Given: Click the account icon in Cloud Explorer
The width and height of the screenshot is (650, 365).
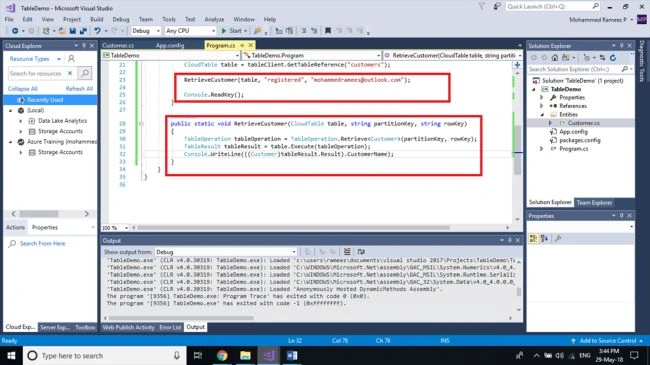Looking at the screenshot, I should 71,59.
